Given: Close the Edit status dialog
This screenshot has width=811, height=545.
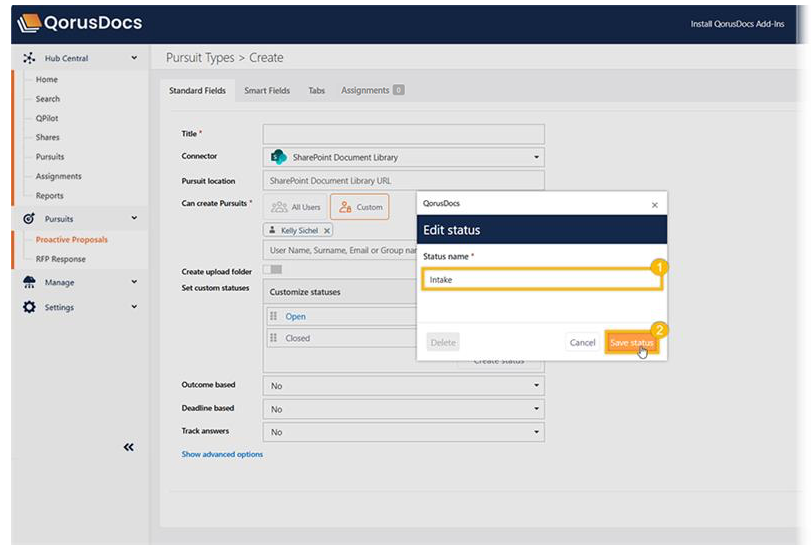Looking at the screenshot, I should (x=654, y=204).
